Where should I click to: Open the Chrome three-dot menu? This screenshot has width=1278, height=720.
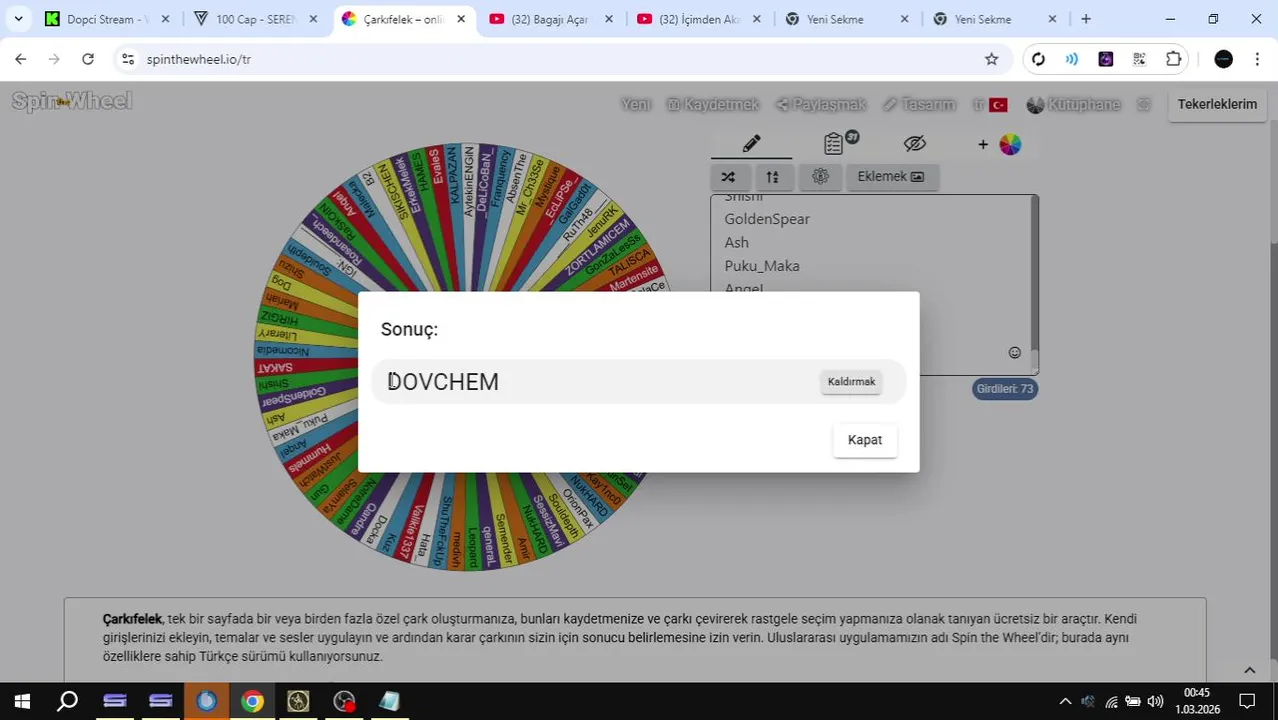(1257, 59)
